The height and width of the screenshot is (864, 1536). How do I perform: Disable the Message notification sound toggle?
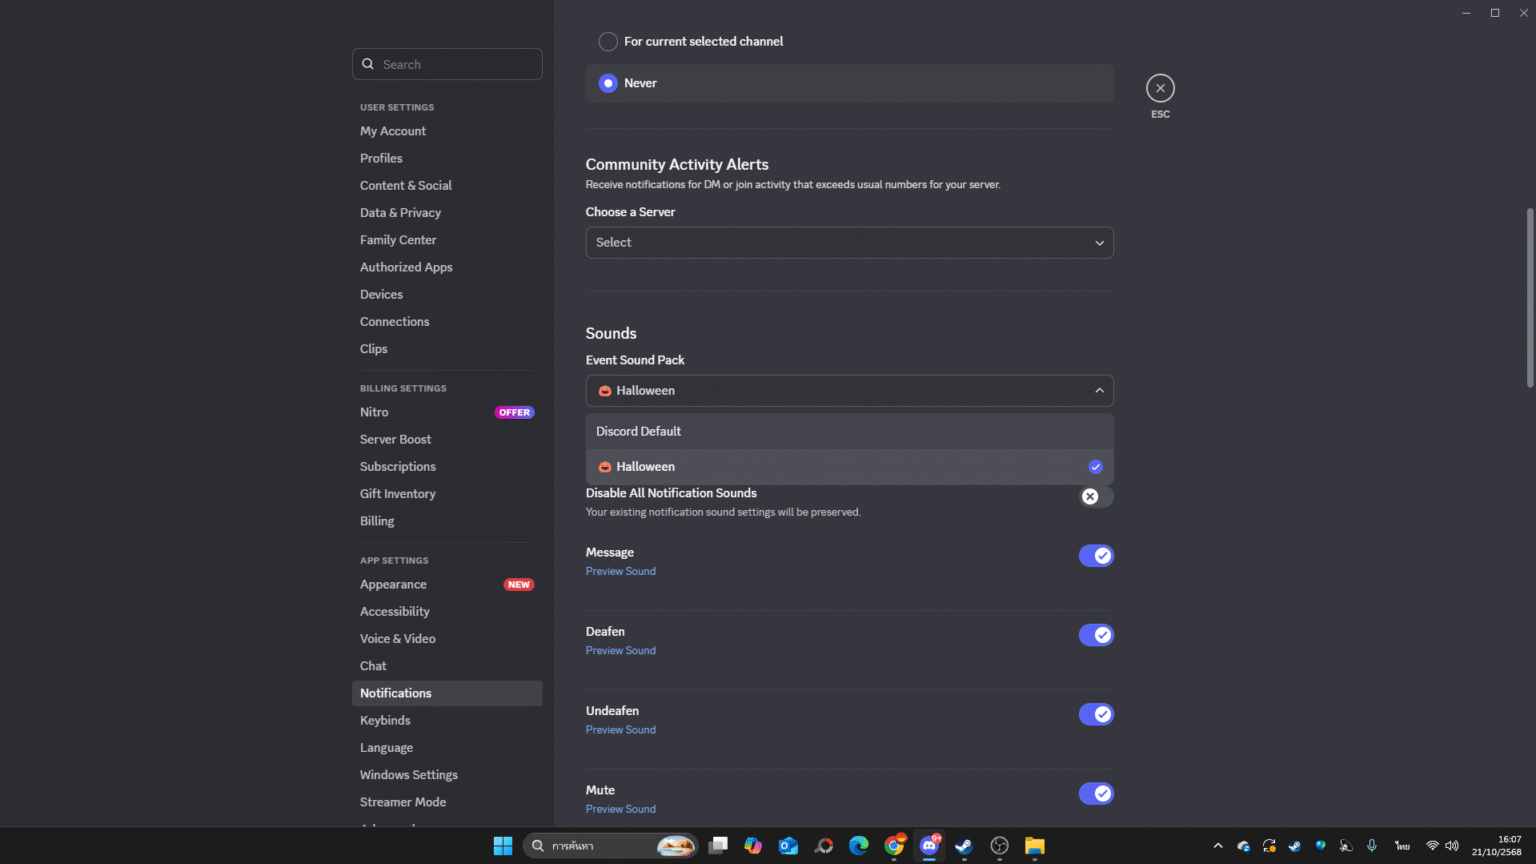(x=1096, y=555)
